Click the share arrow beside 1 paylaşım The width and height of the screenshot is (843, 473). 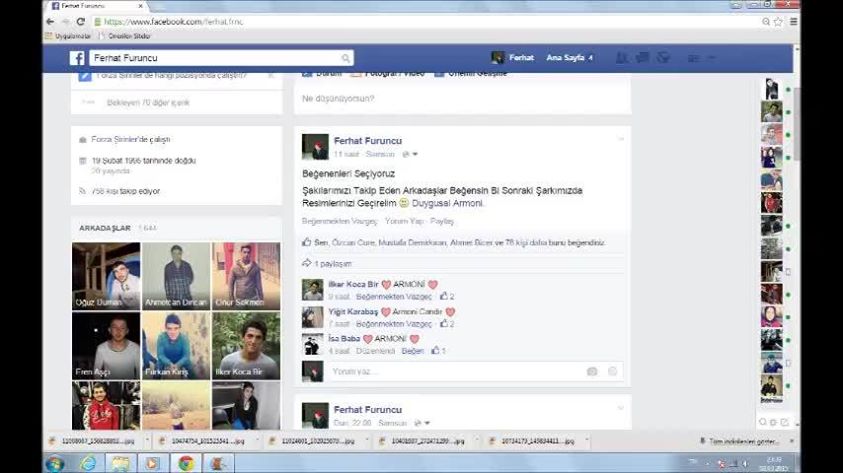pyautogui.click(x=306, y=263)
